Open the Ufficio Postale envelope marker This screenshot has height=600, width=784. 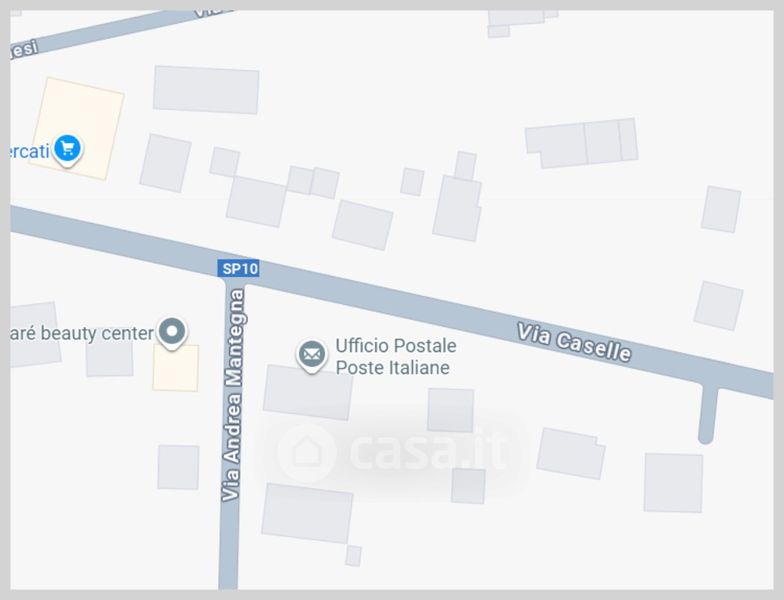click(x=312, y=356)
